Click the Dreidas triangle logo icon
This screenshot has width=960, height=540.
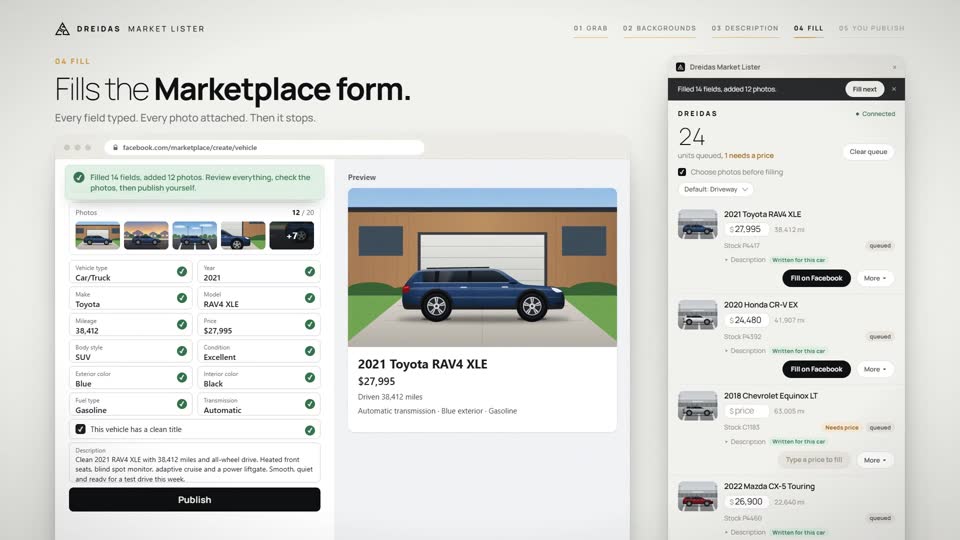coord(62,29)
